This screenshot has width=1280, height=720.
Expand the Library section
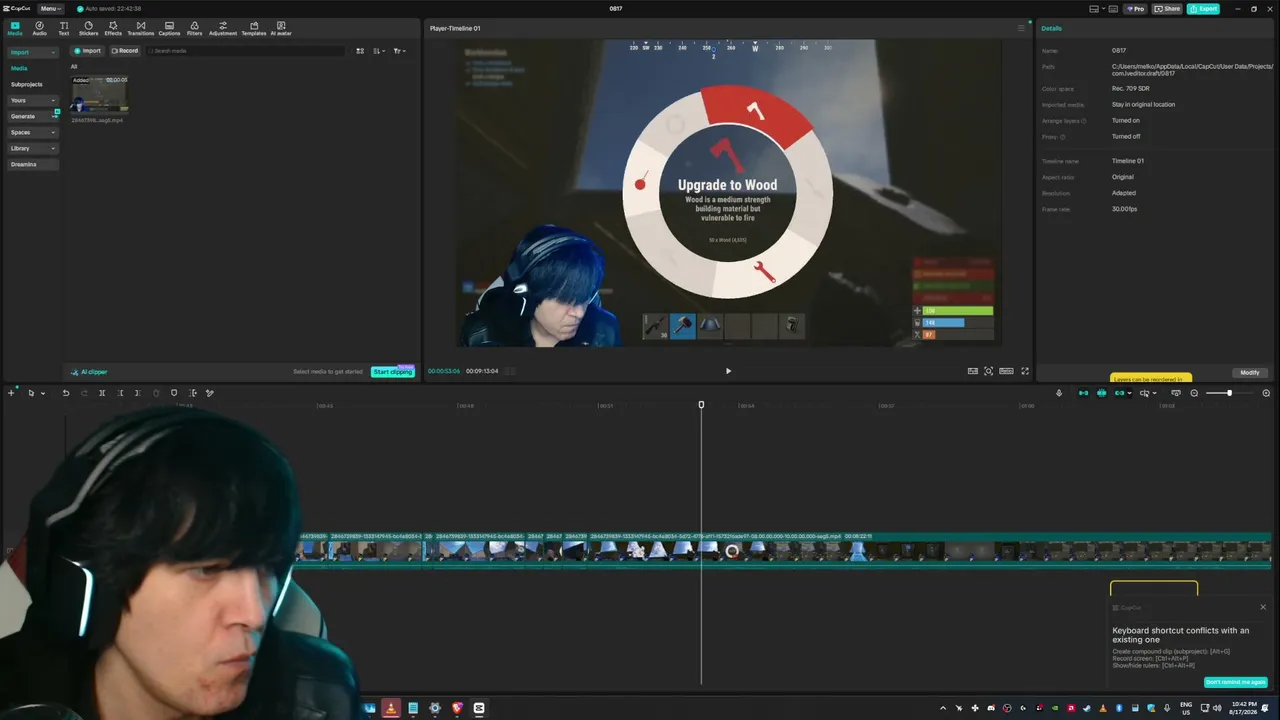[32, 148]
